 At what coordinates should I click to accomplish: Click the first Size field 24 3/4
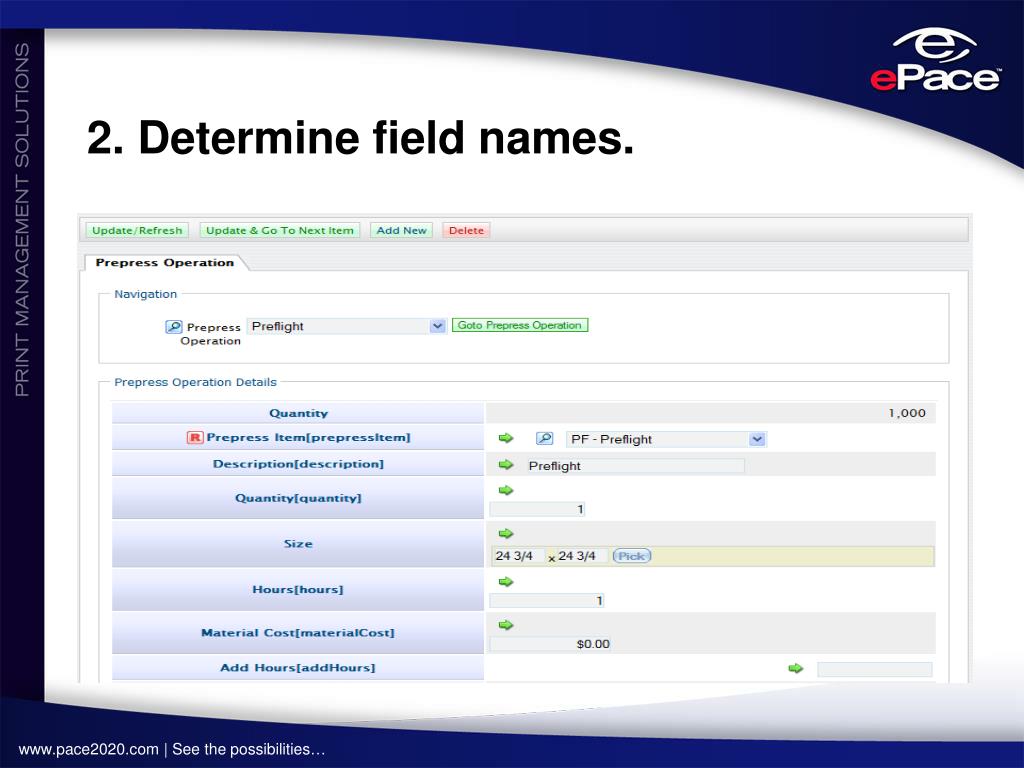pos(518,556)
